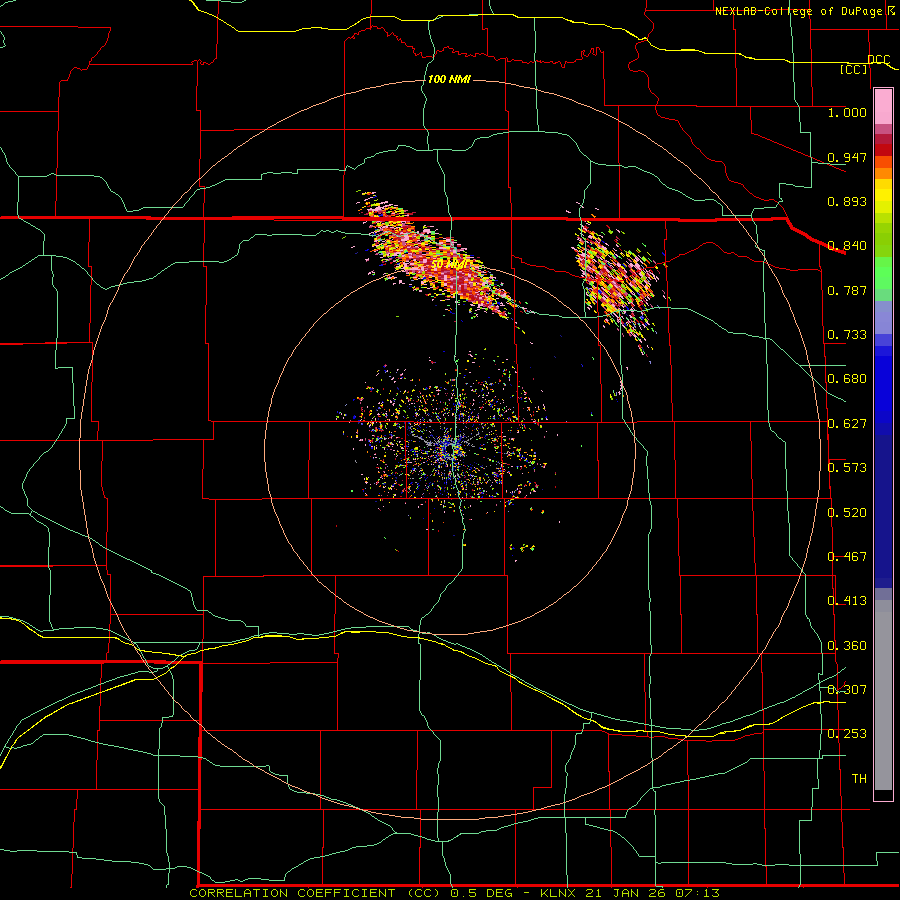Select the 0.573 scale value
The image size is (900, 900).
point(847,468)
